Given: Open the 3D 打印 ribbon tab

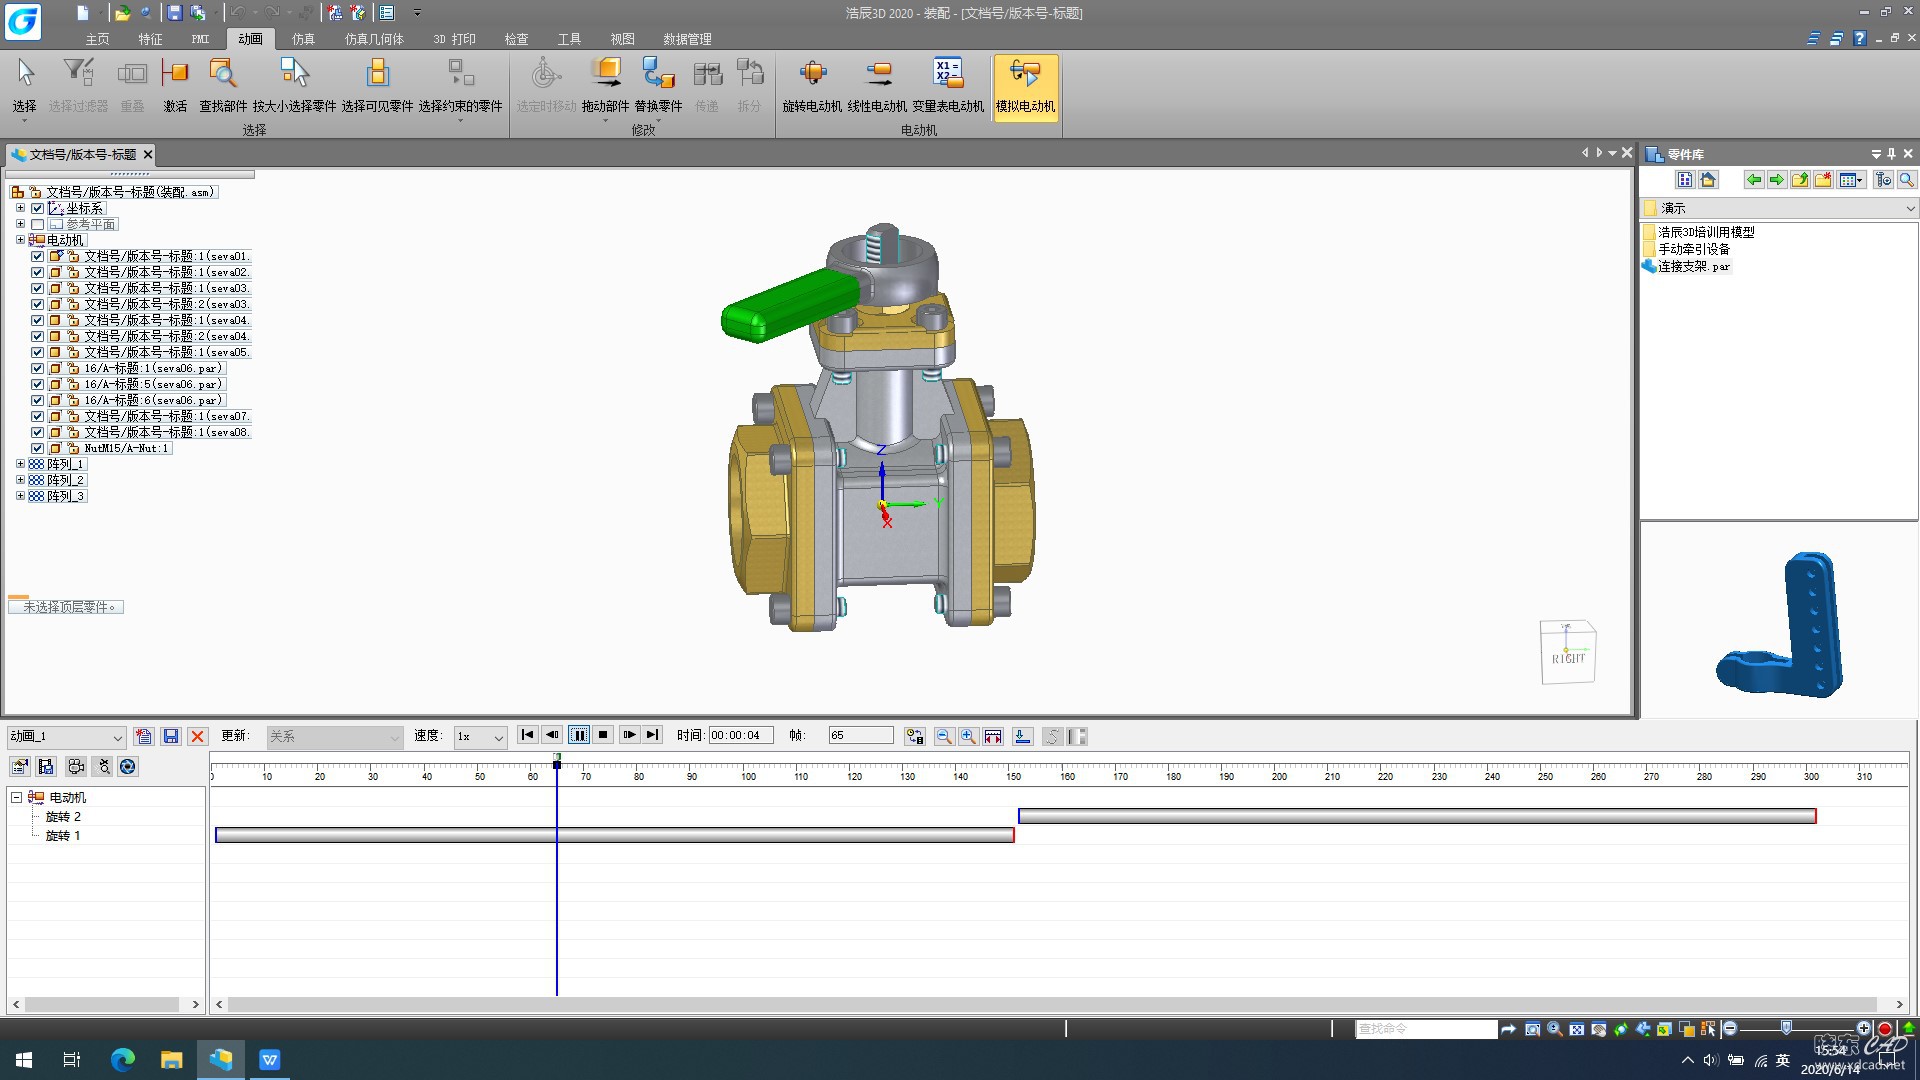Looking at the screenshot, I should pos(454,39).
